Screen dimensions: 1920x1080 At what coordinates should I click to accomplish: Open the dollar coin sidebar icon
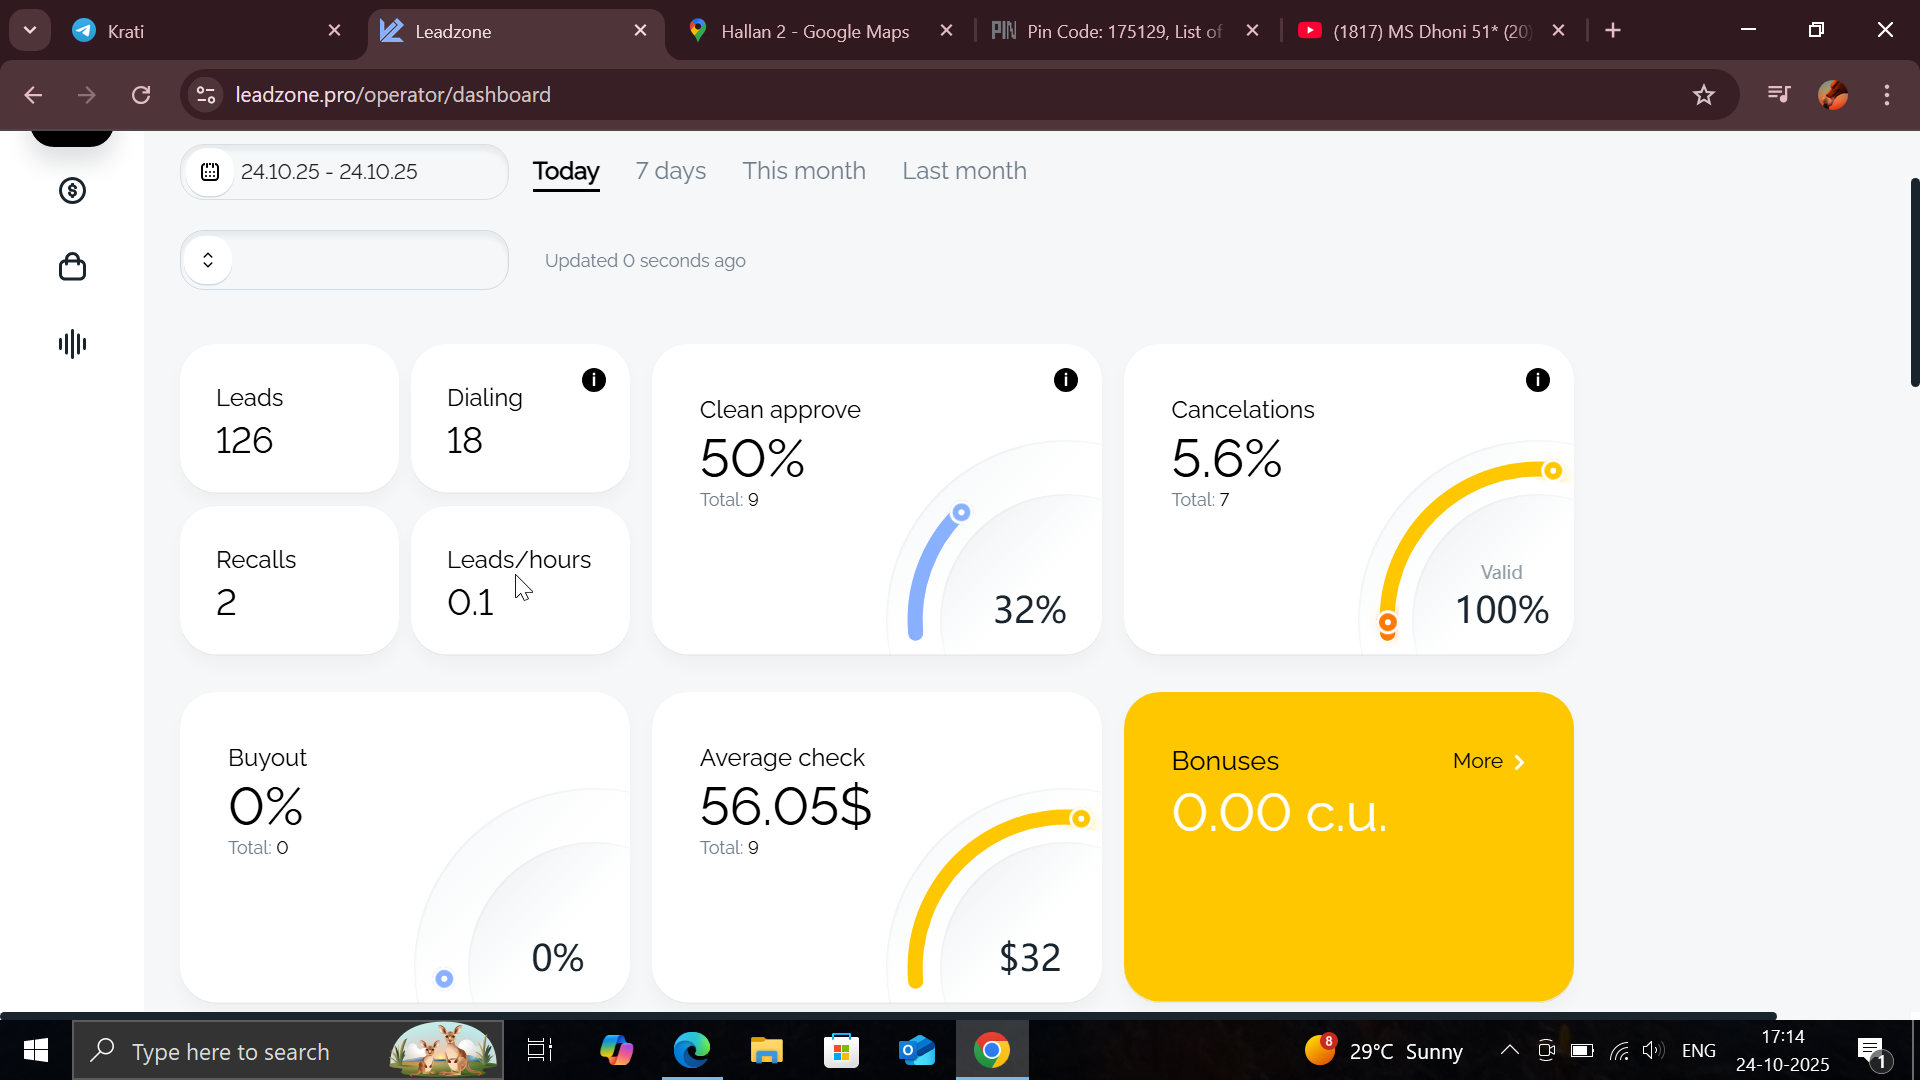[72, 191]
